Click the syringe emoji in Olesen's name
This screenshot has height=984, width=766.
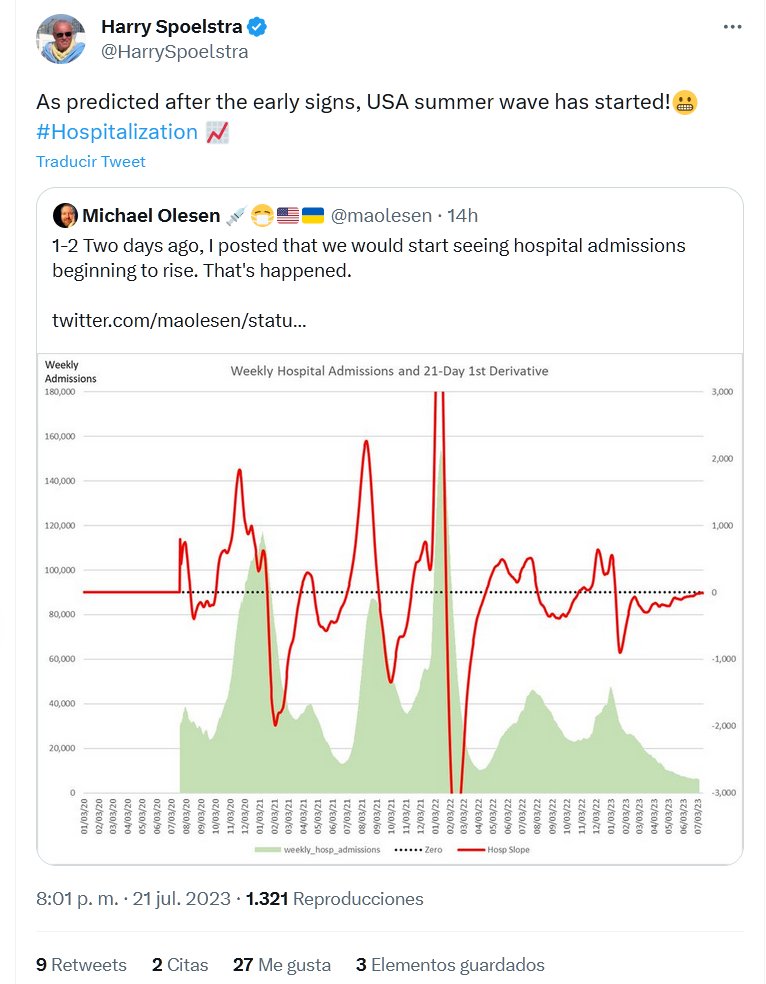[x=236, y=215]
